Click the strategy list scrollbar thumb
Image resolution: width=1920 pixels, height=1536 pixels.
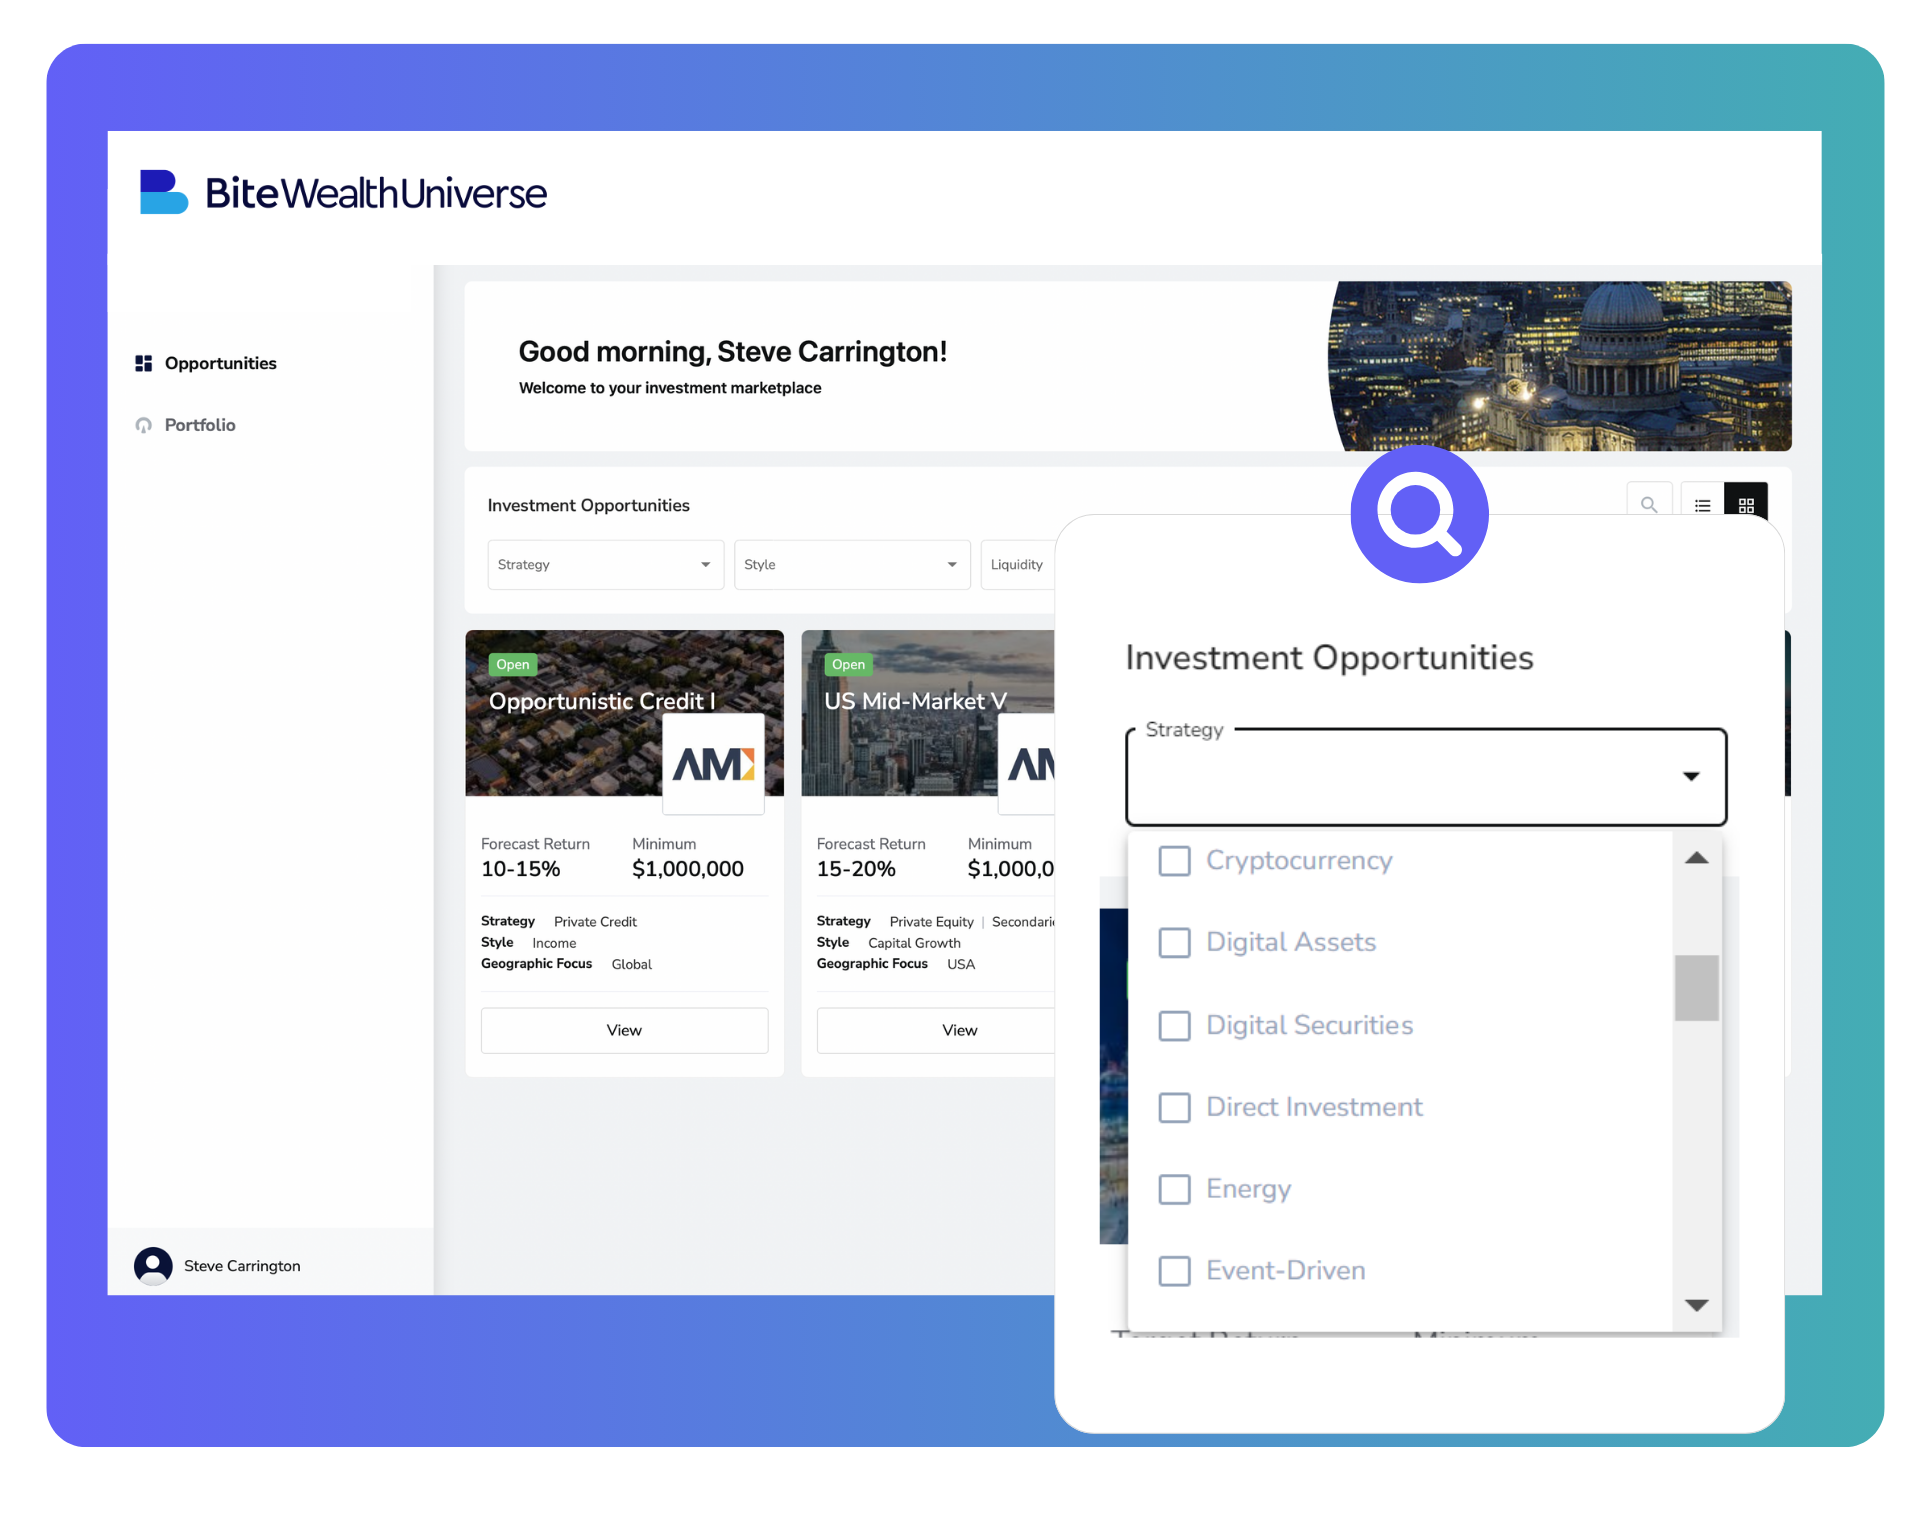point(1696,988)
